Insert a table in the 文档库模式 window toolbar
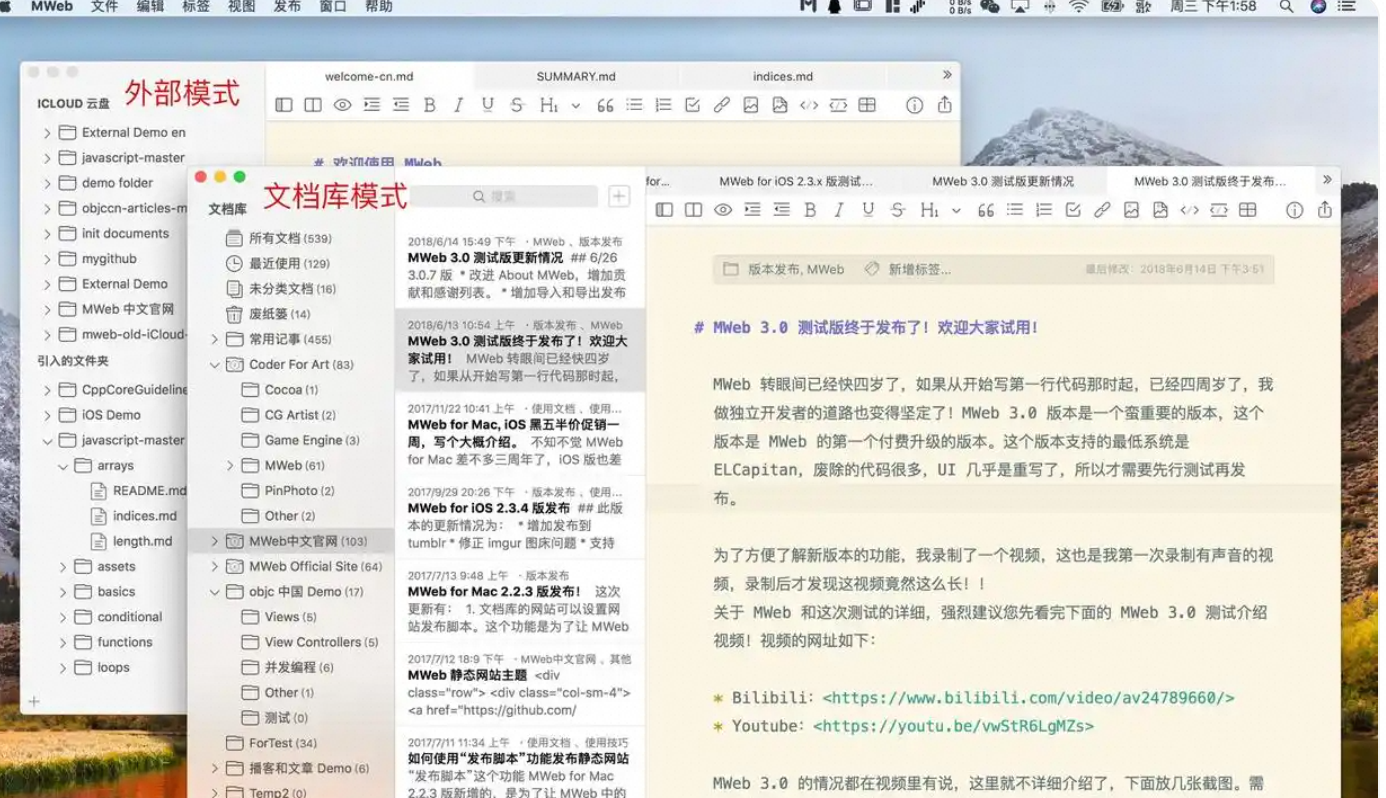Screen dimensions: 1386x798 tap(1248, 210)
